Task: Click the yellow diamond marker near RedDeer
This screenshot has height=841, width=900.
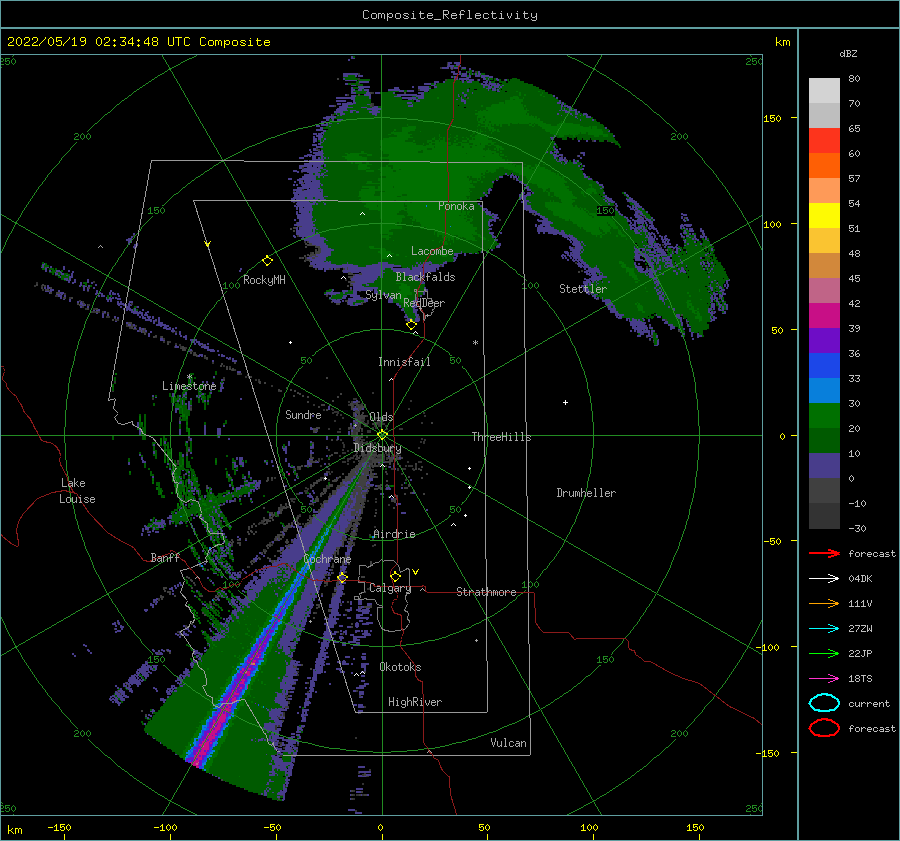Action: point(411,325)
